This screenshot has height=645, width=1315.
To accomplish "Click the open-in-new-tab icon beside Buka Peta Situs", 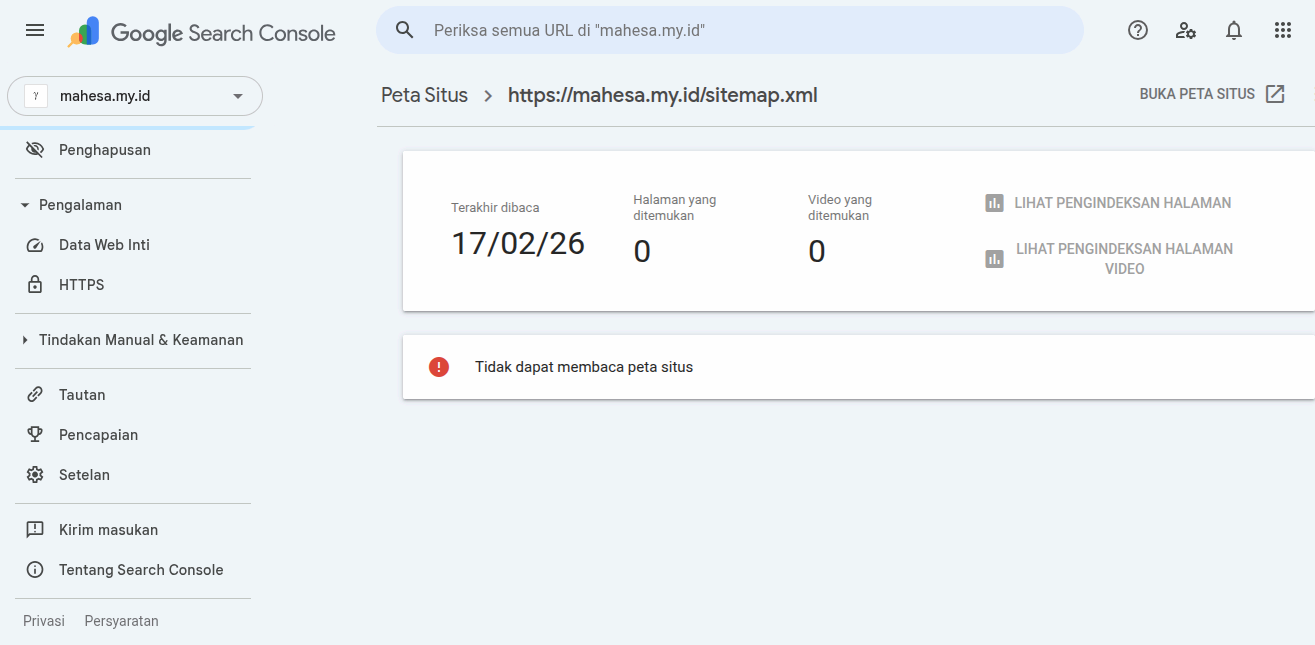I will click(x=1275, y=94).
